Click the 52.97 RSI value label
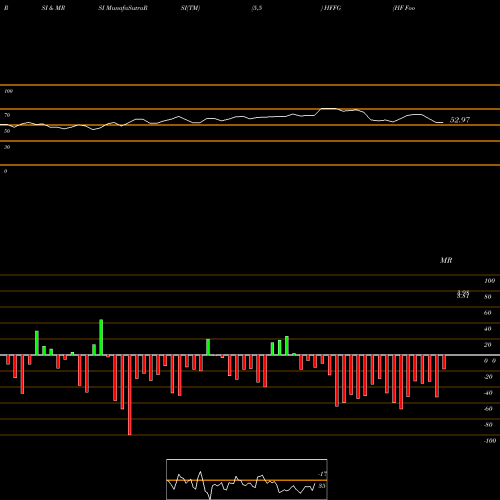Screen dimensions: 500x500 pyautogui.click(x=460, y=120)
